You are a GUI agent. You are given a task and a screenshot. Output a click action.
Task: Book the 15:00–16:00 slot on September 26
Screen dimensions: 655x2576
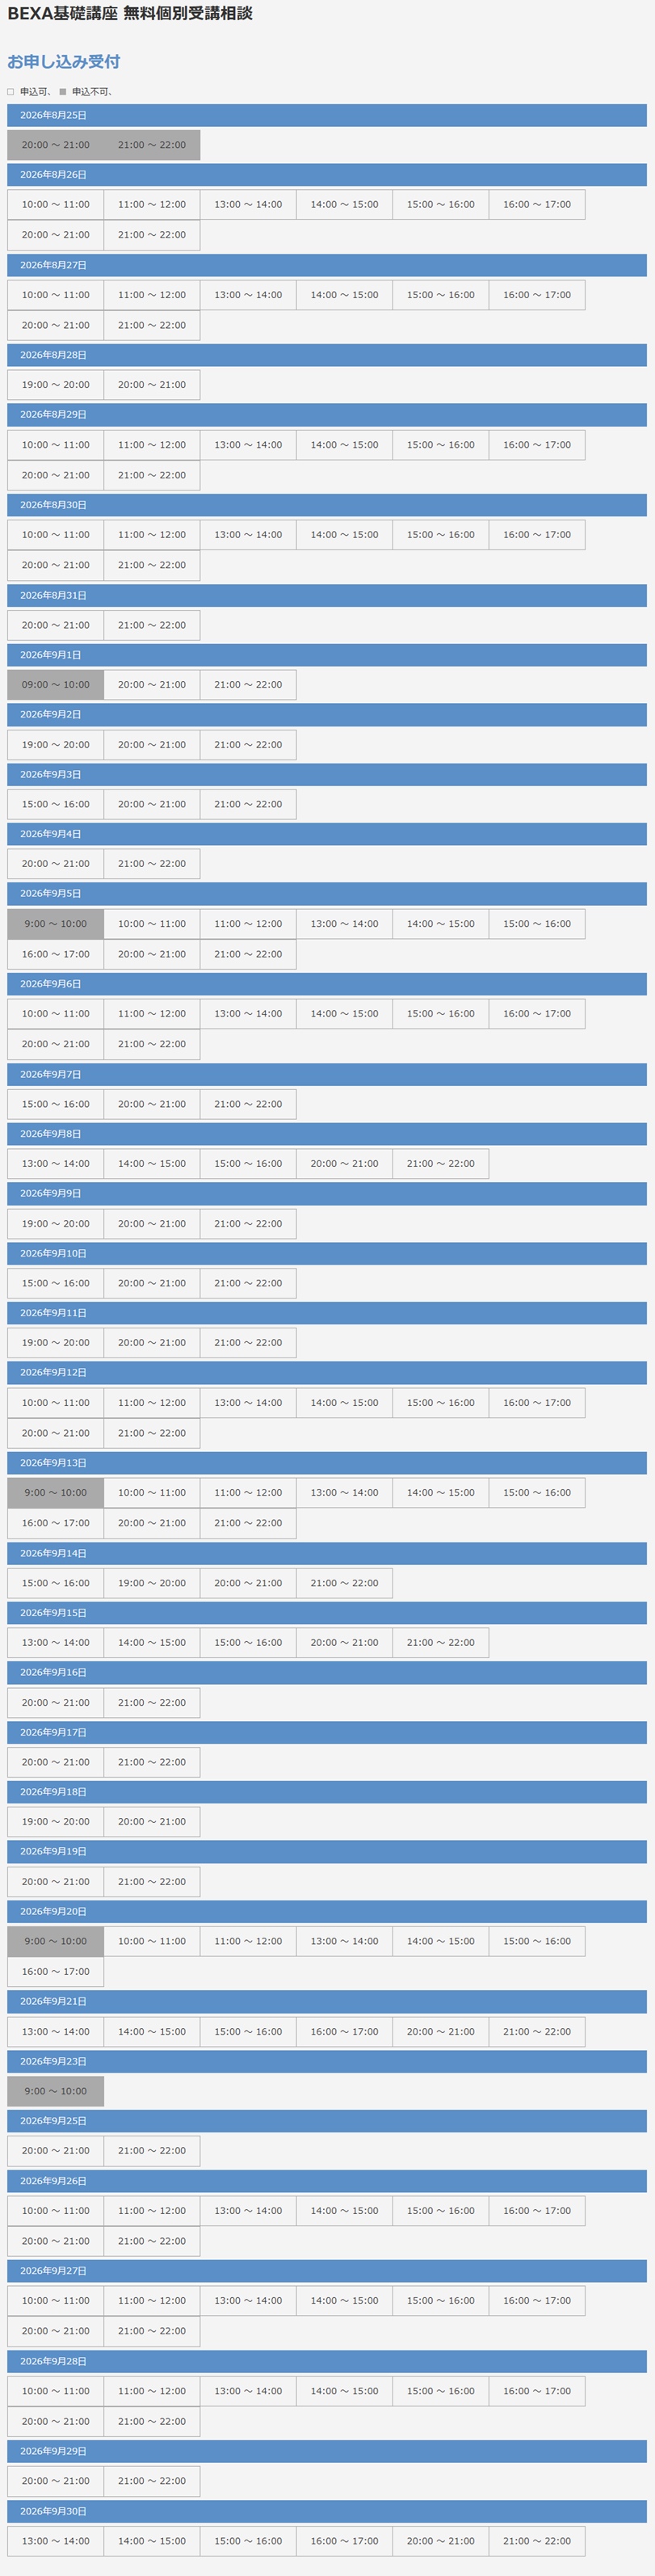(441, 2211)
